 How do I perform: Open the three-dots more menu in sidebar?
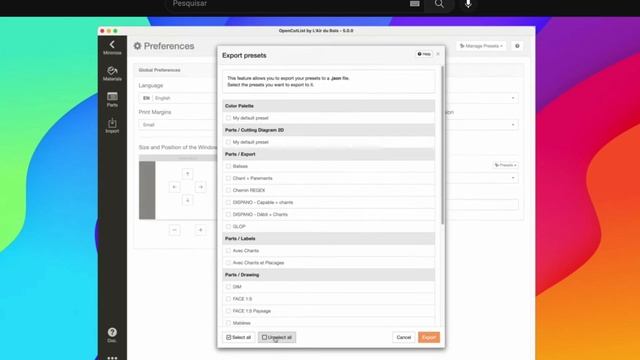tap(112, 358)
